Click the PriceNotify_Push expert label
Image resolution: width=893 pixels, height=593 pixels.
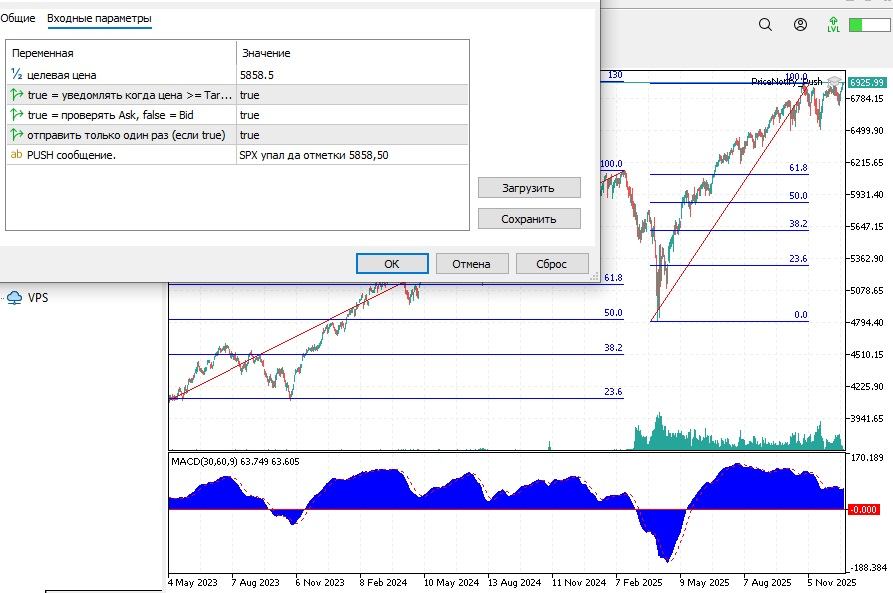[x=787, y=81]
